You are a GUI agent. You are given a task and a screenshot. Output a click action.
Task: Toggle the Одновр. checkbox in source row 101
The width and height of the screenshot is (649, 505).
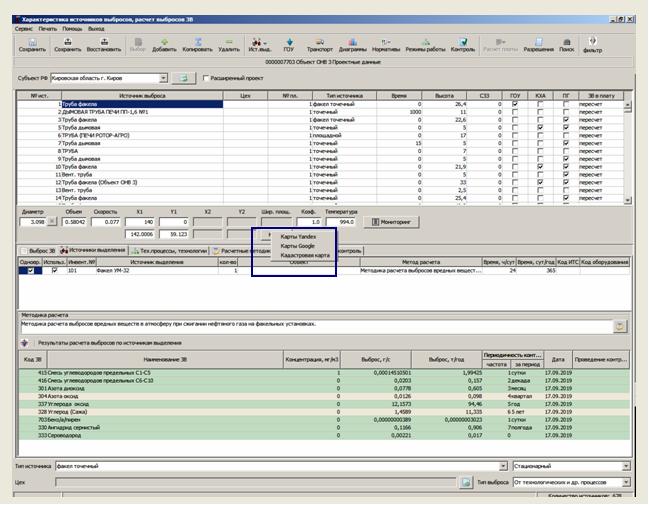click(x=31, y=270)
